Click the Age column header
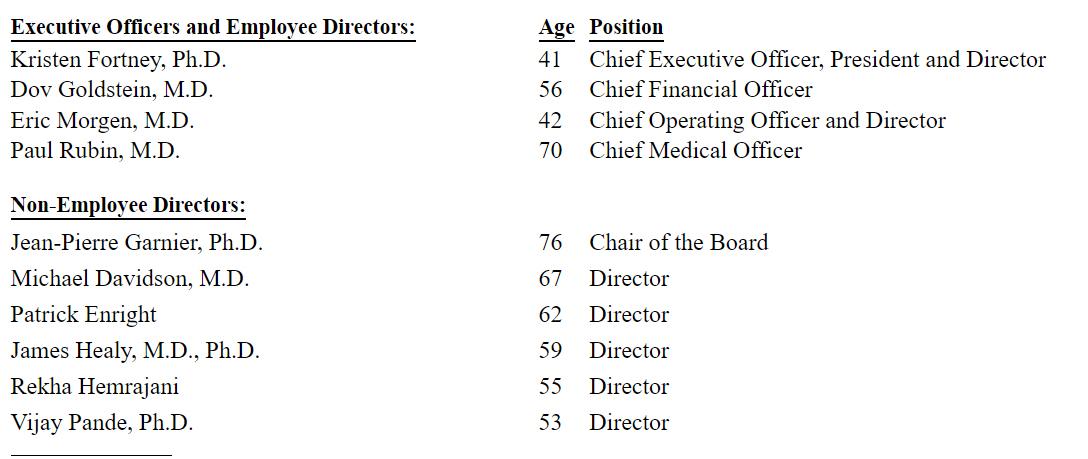 (x=556, y=28)
